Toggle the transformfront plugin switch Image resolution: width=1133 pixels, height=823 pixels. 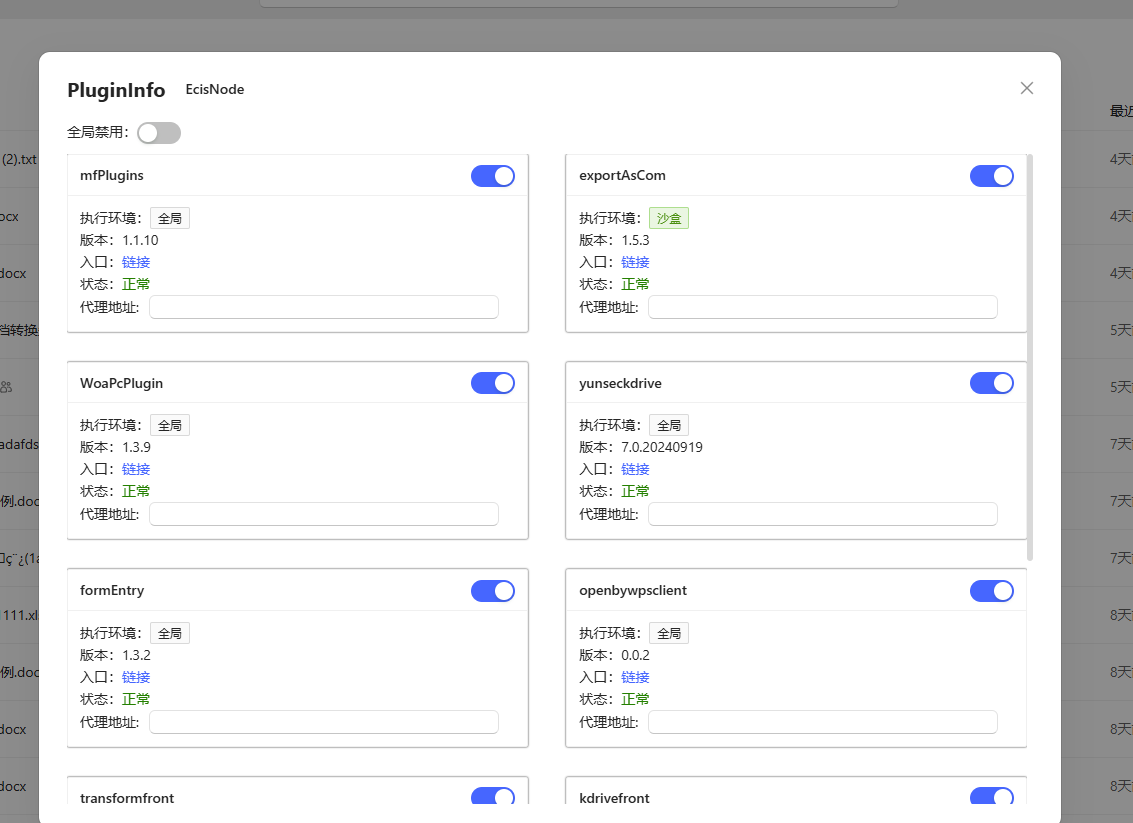click(x=493, y=797)
